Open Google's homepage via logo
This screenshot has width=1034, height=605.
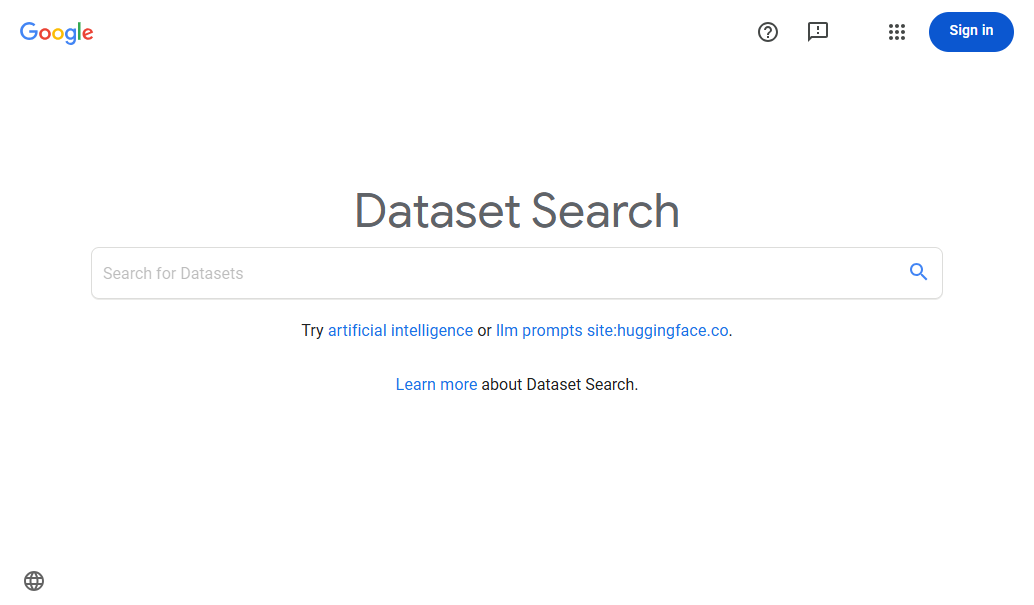tap(56, 33)
